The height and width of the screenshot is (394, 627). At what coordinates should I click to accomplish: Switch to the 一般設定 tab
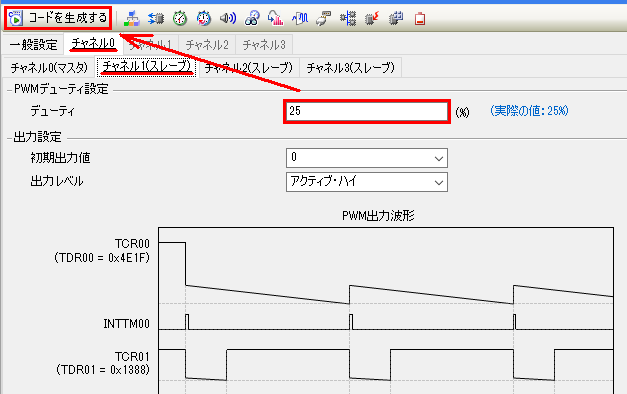[34, 44]
